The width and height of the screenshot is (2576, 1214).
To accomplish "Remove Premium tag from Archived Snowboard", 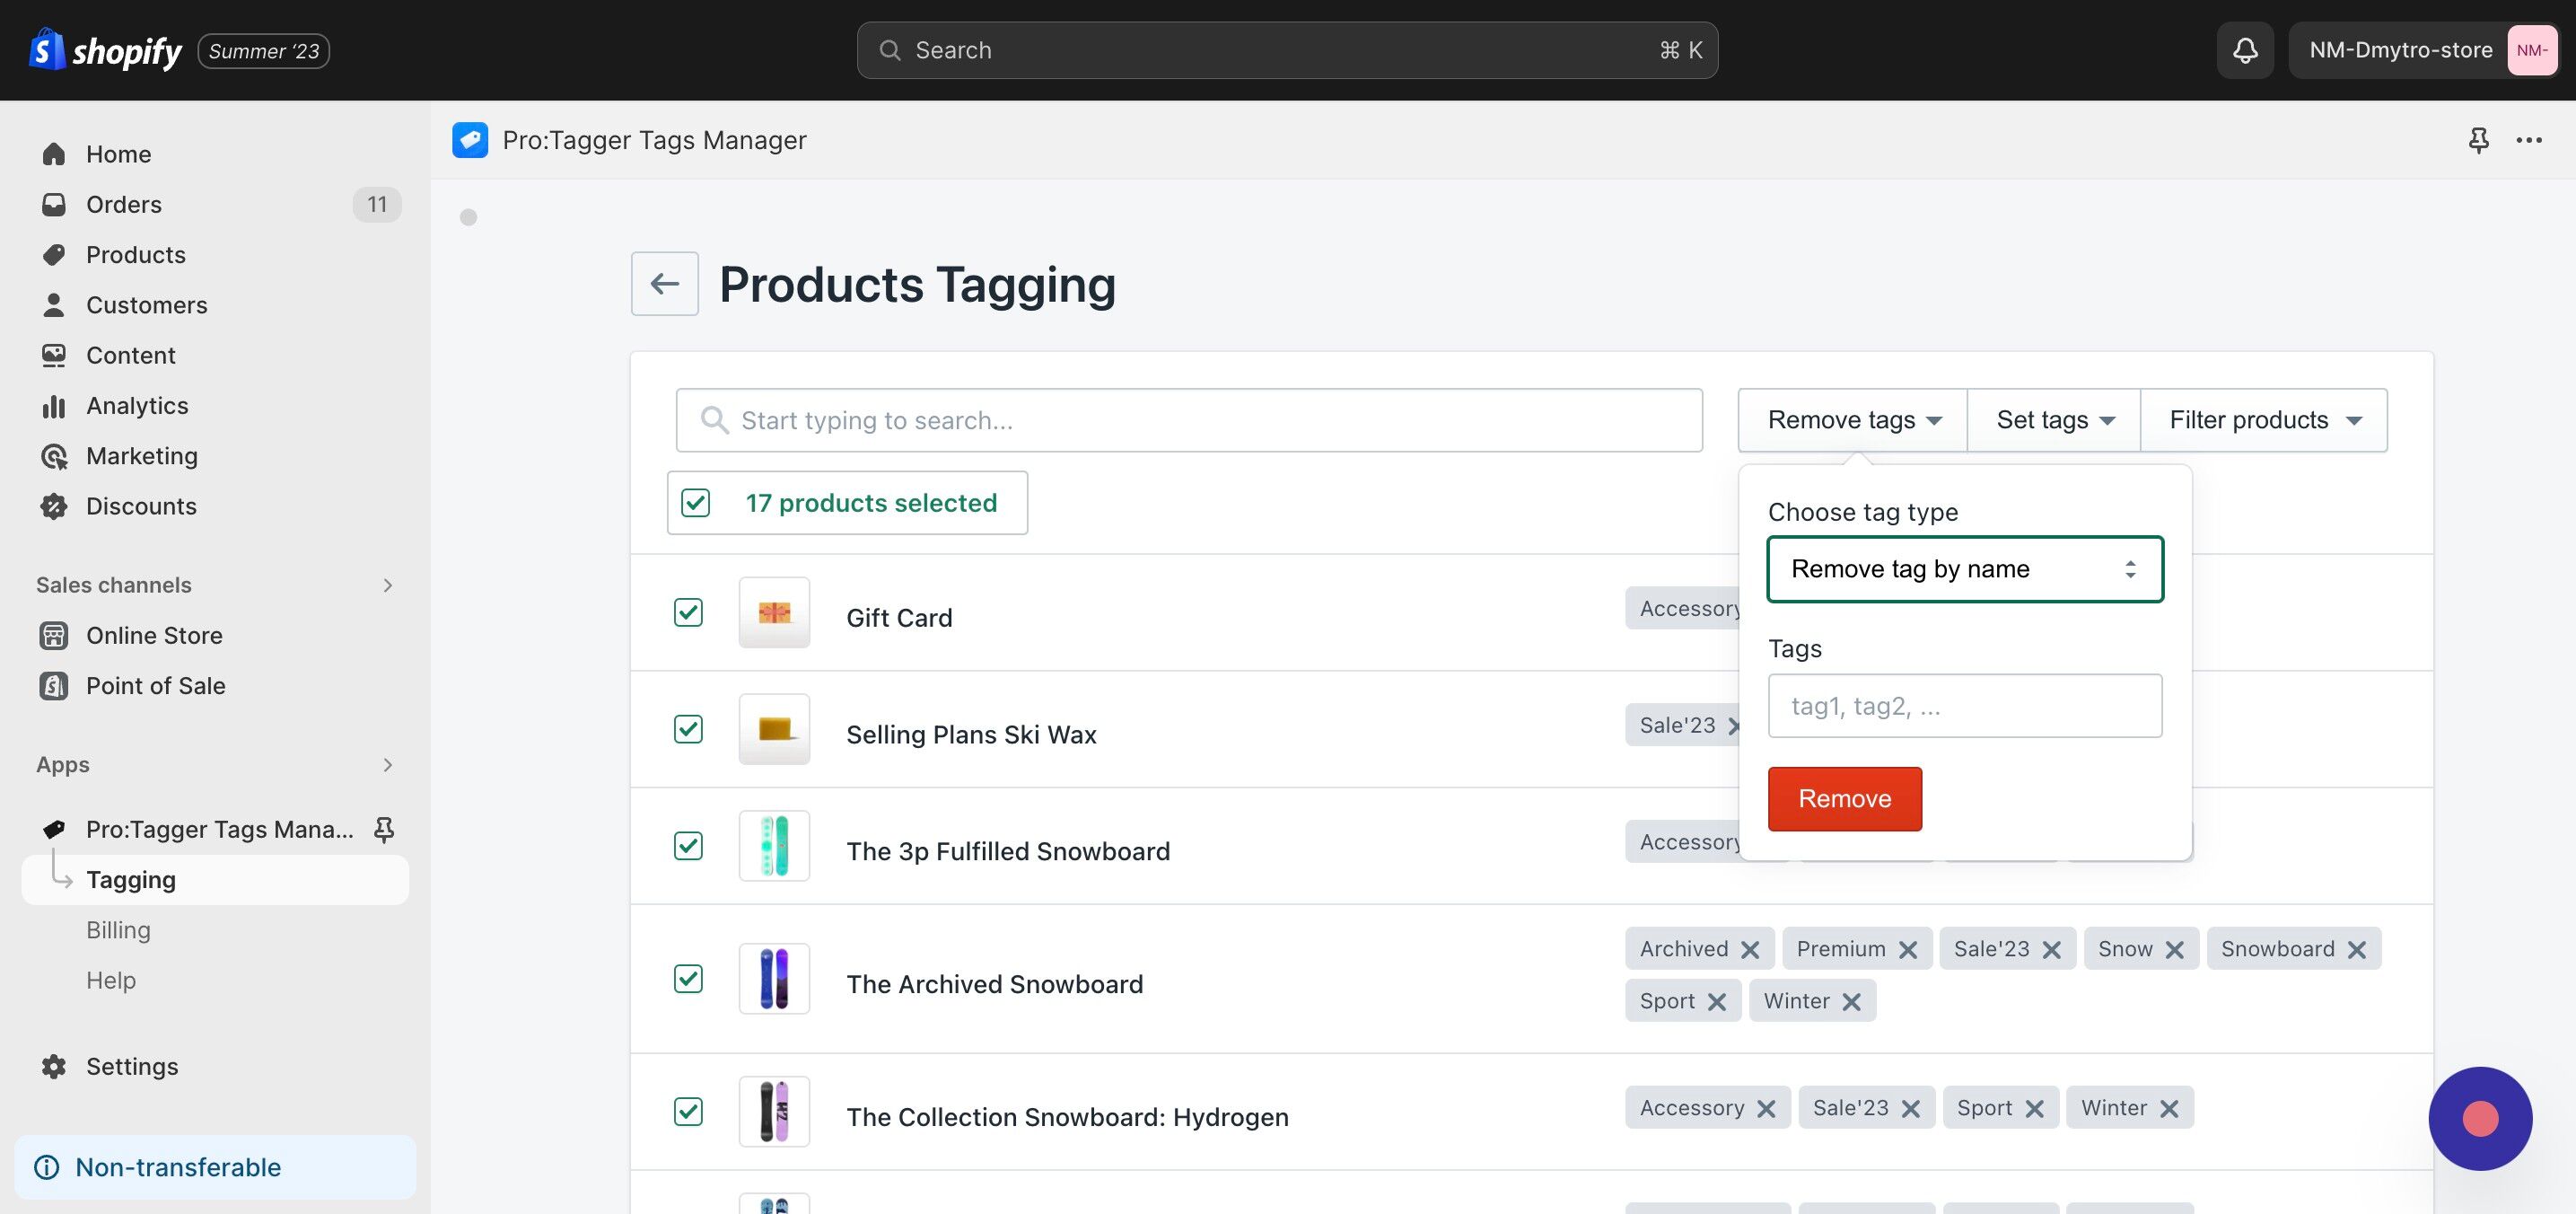I will pyautogui.click(x=1908, y=949).
